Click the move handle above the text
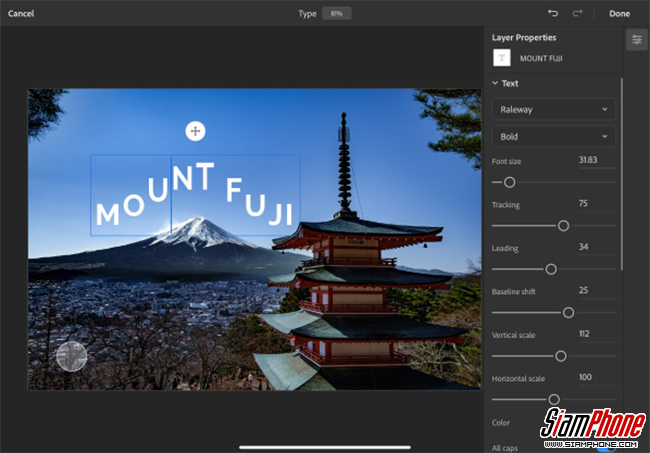 (x=195, y=131)
